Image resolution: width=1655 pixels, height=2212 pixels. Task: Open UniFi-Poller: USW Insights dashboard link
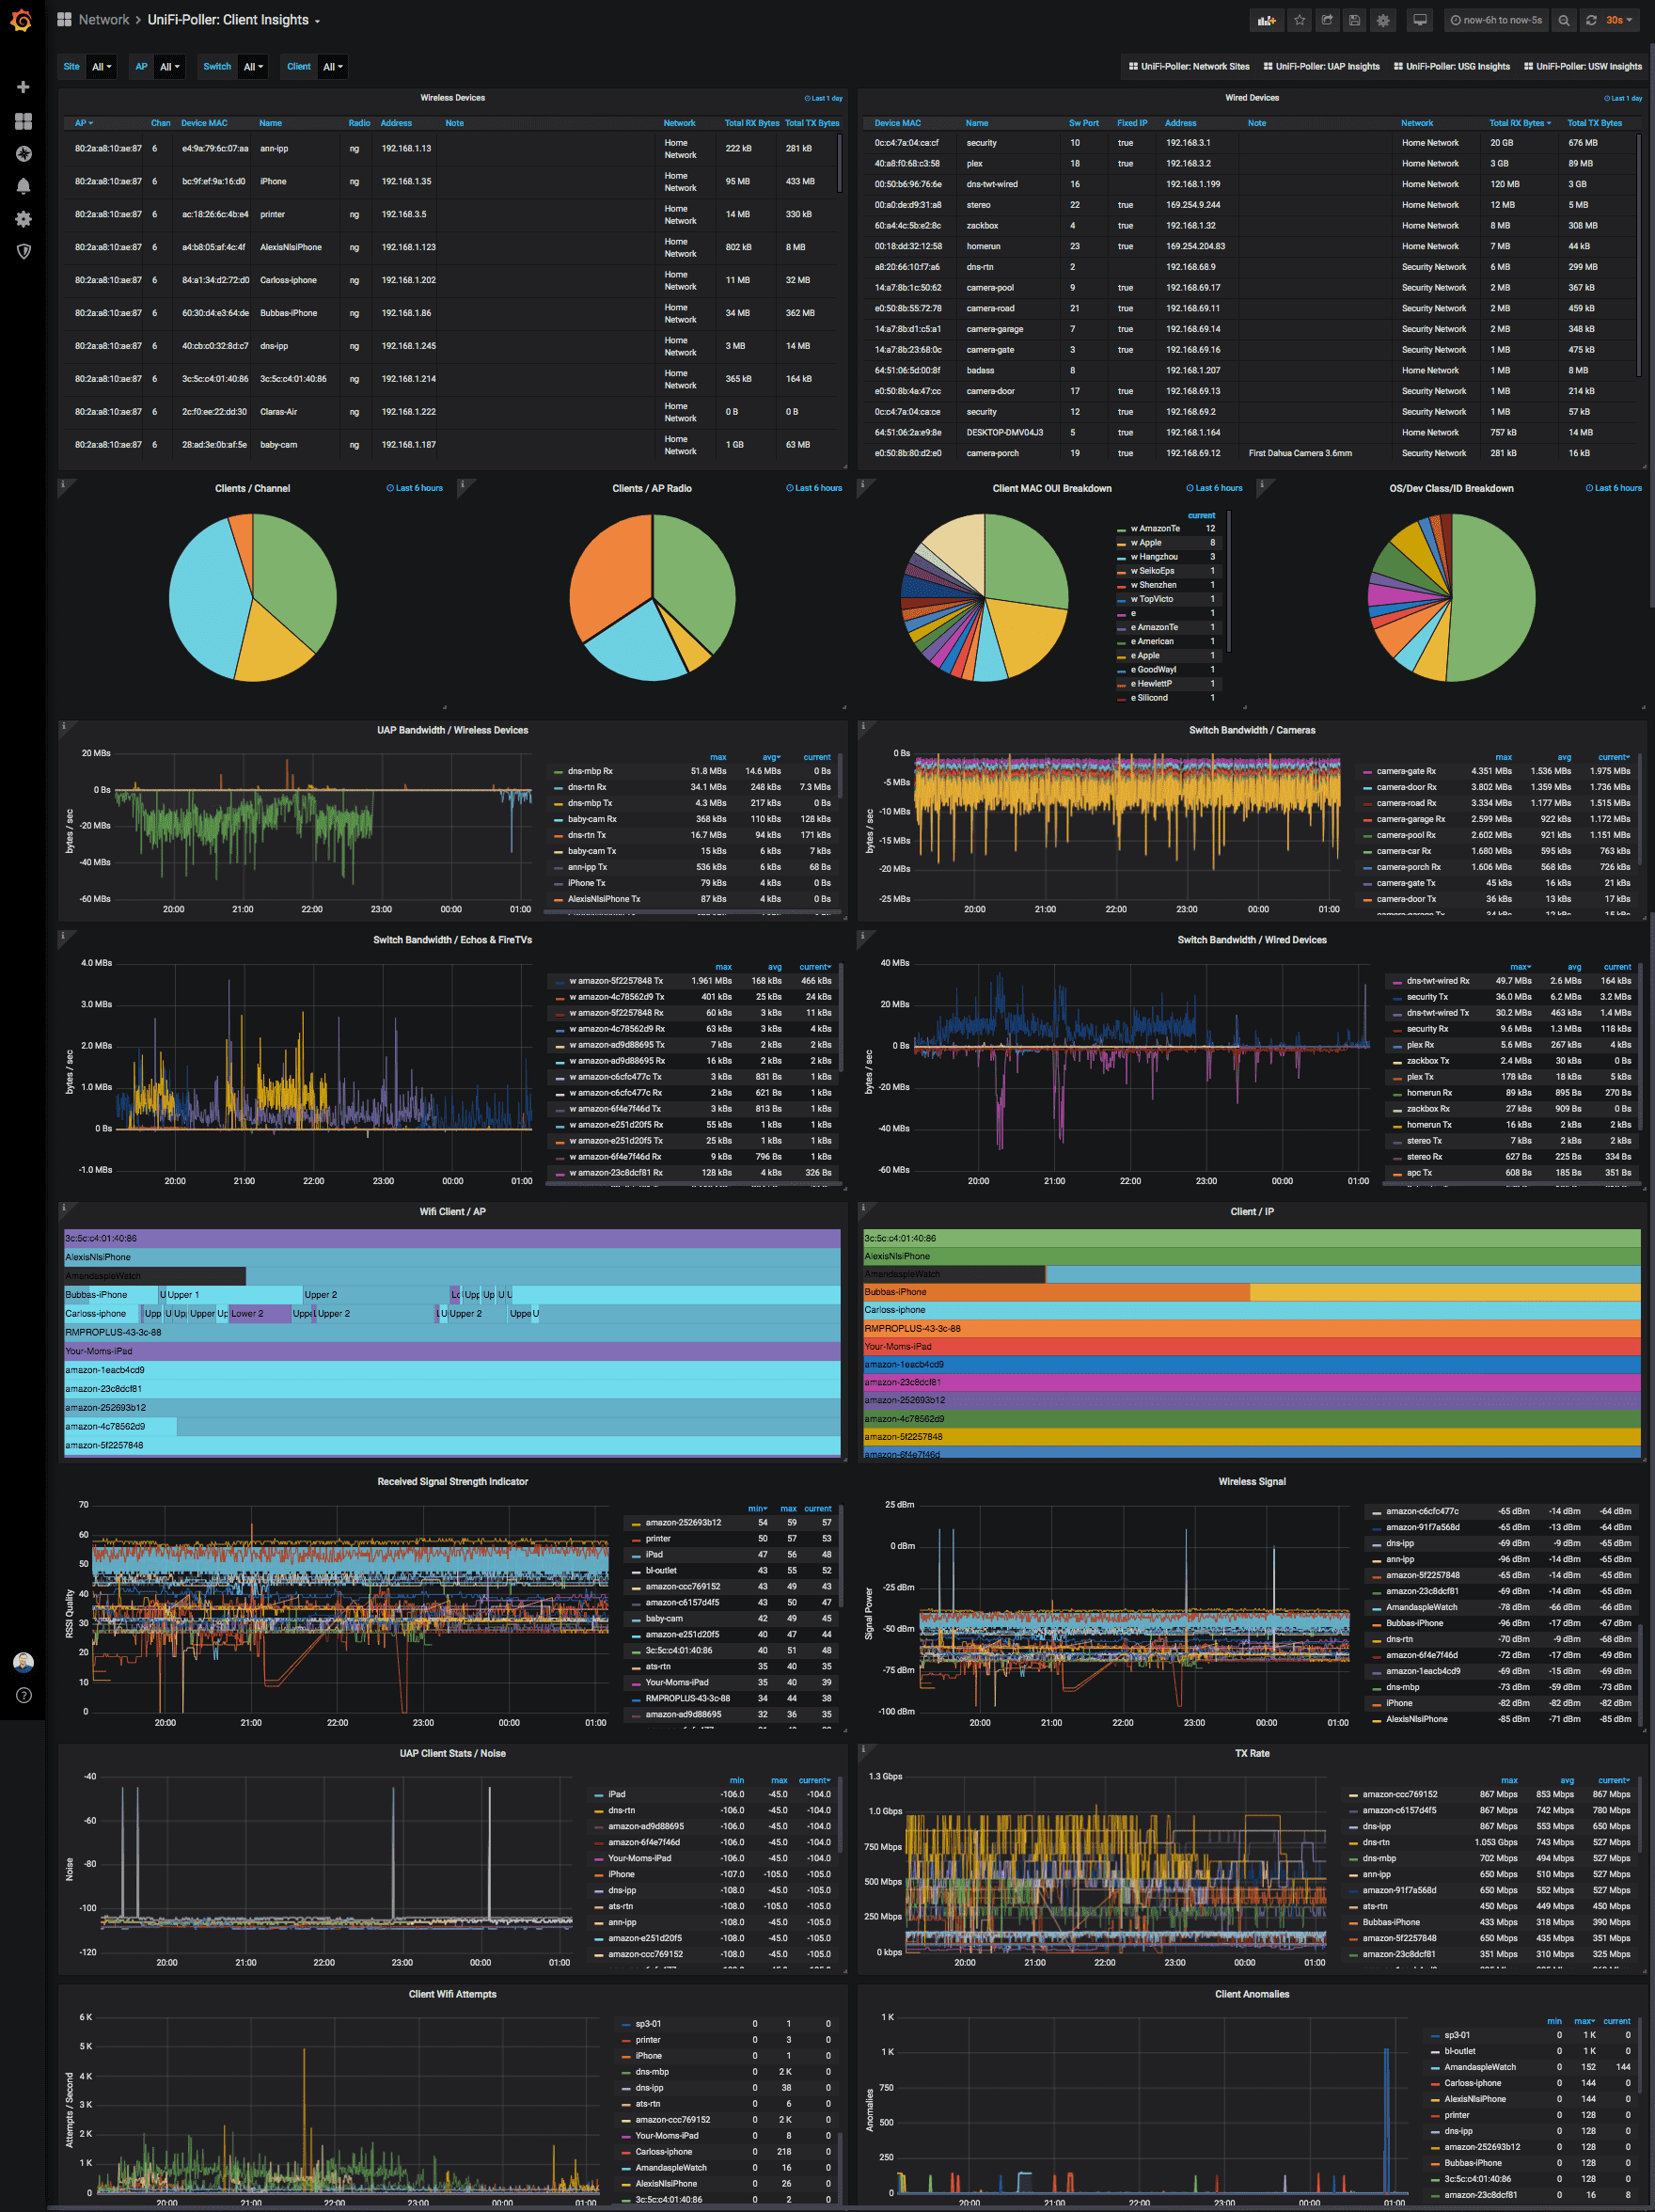pos(1583,67)
